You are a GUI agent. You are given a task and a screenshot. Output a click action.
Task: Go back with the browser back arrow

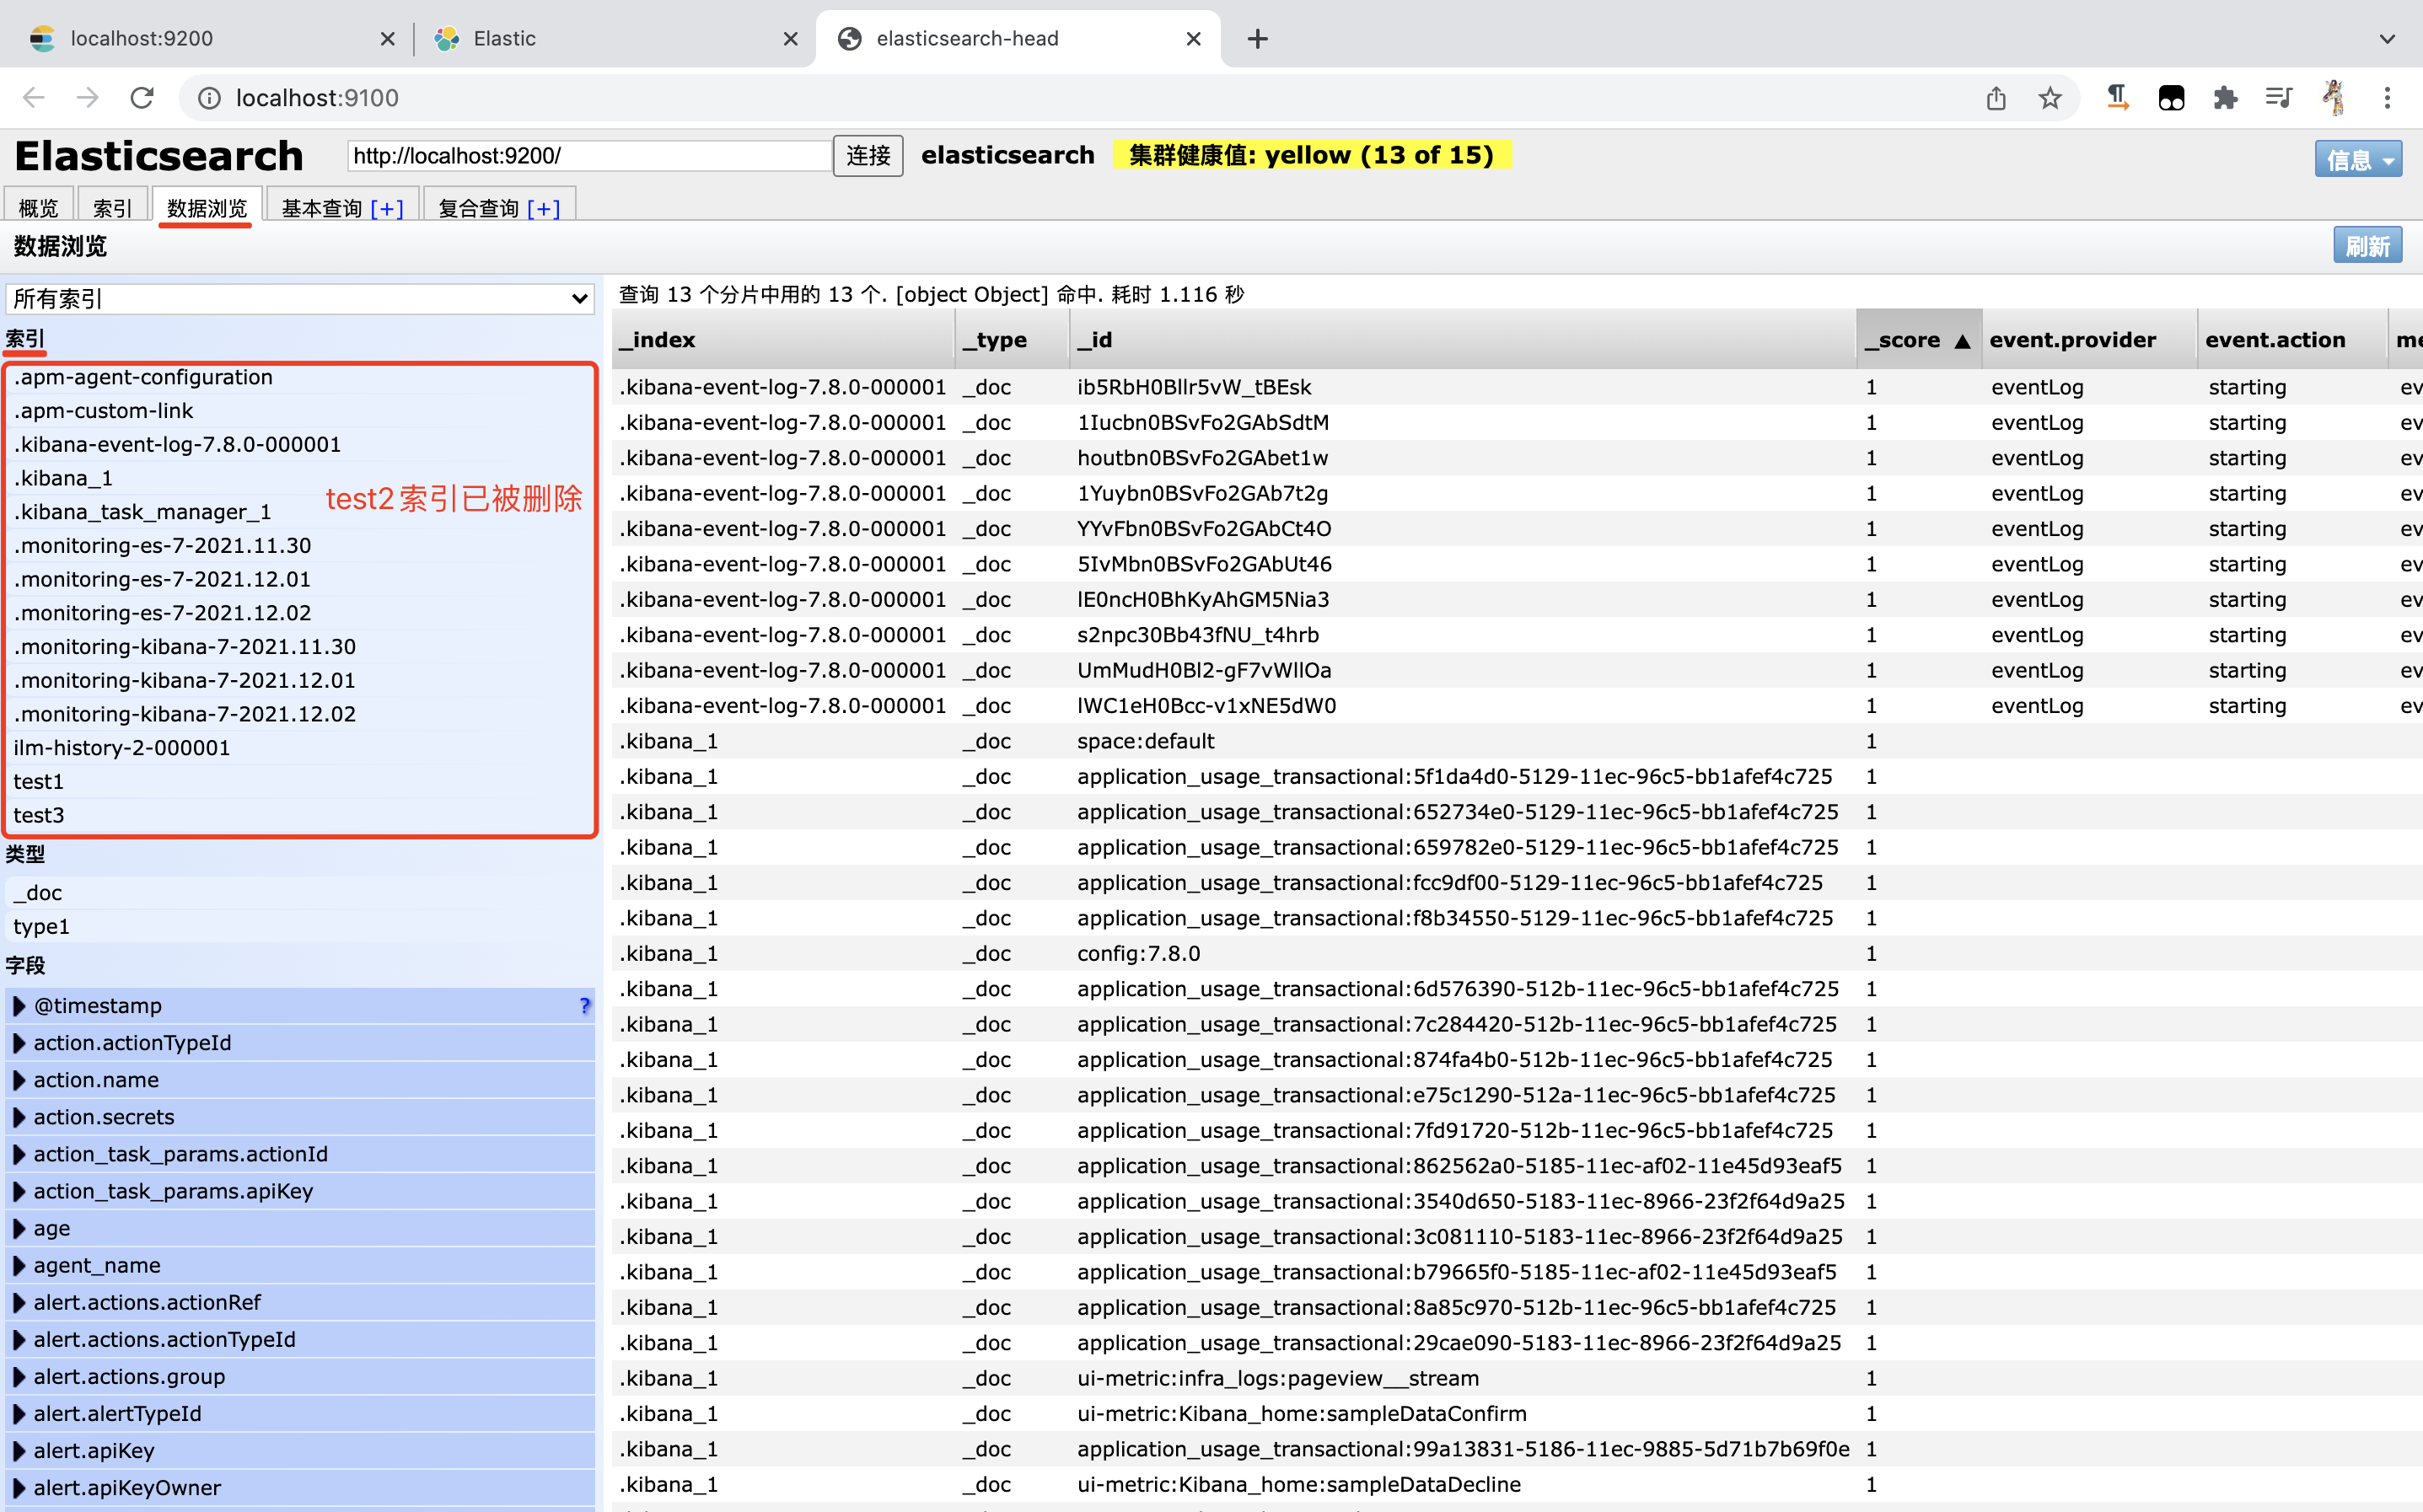coord(33,97)
